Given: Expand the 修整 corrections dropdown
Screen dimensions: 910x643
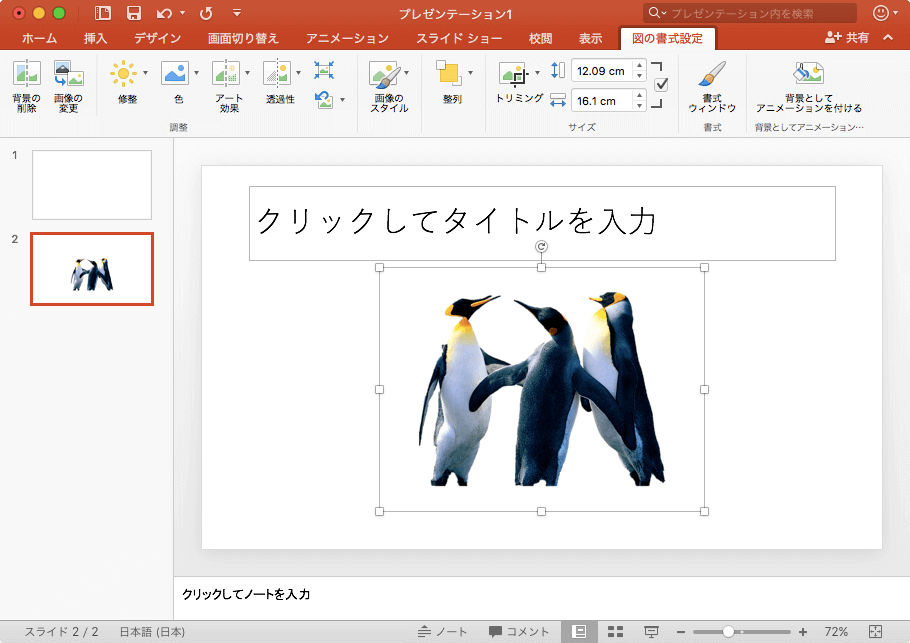Looking at the screenshot, I should click(146, 73).
